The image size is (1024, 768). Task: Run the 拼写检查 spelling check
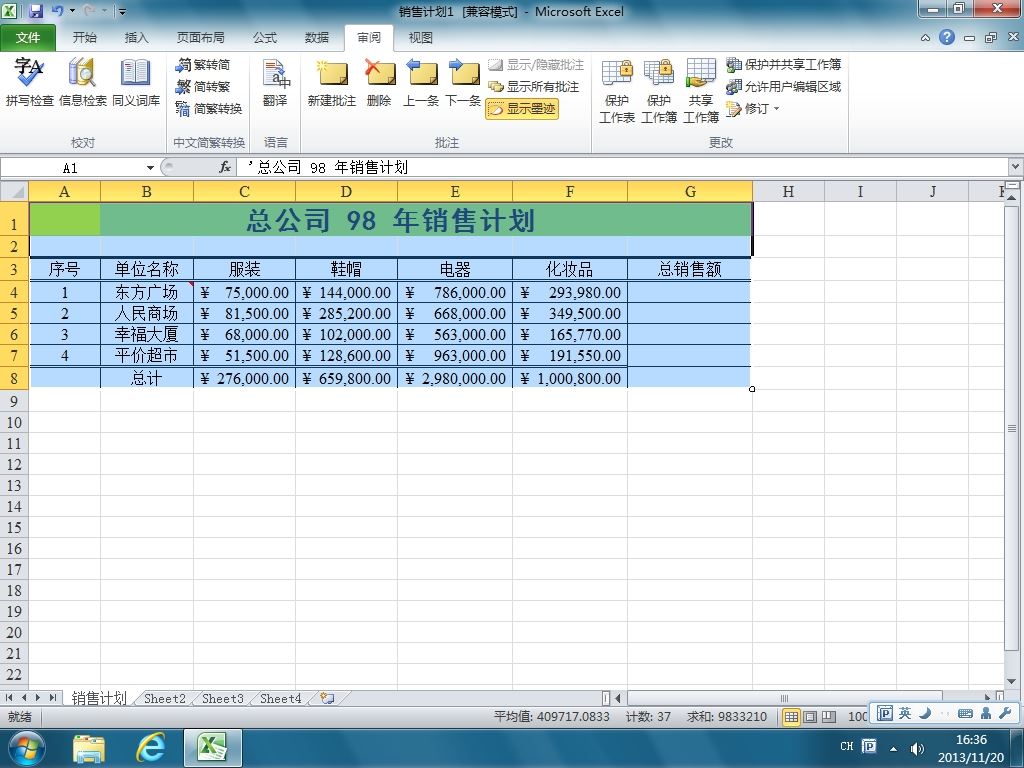point(29,83)
